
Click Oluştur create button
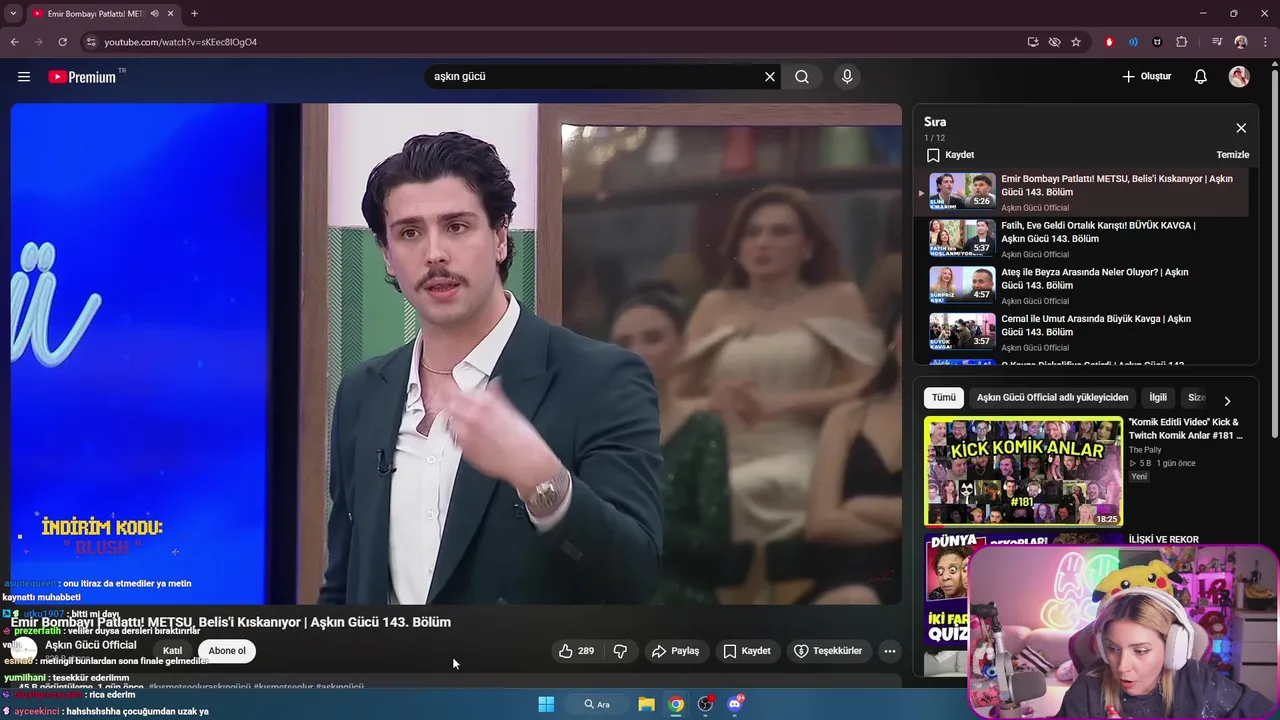(x=1146, y=77)
